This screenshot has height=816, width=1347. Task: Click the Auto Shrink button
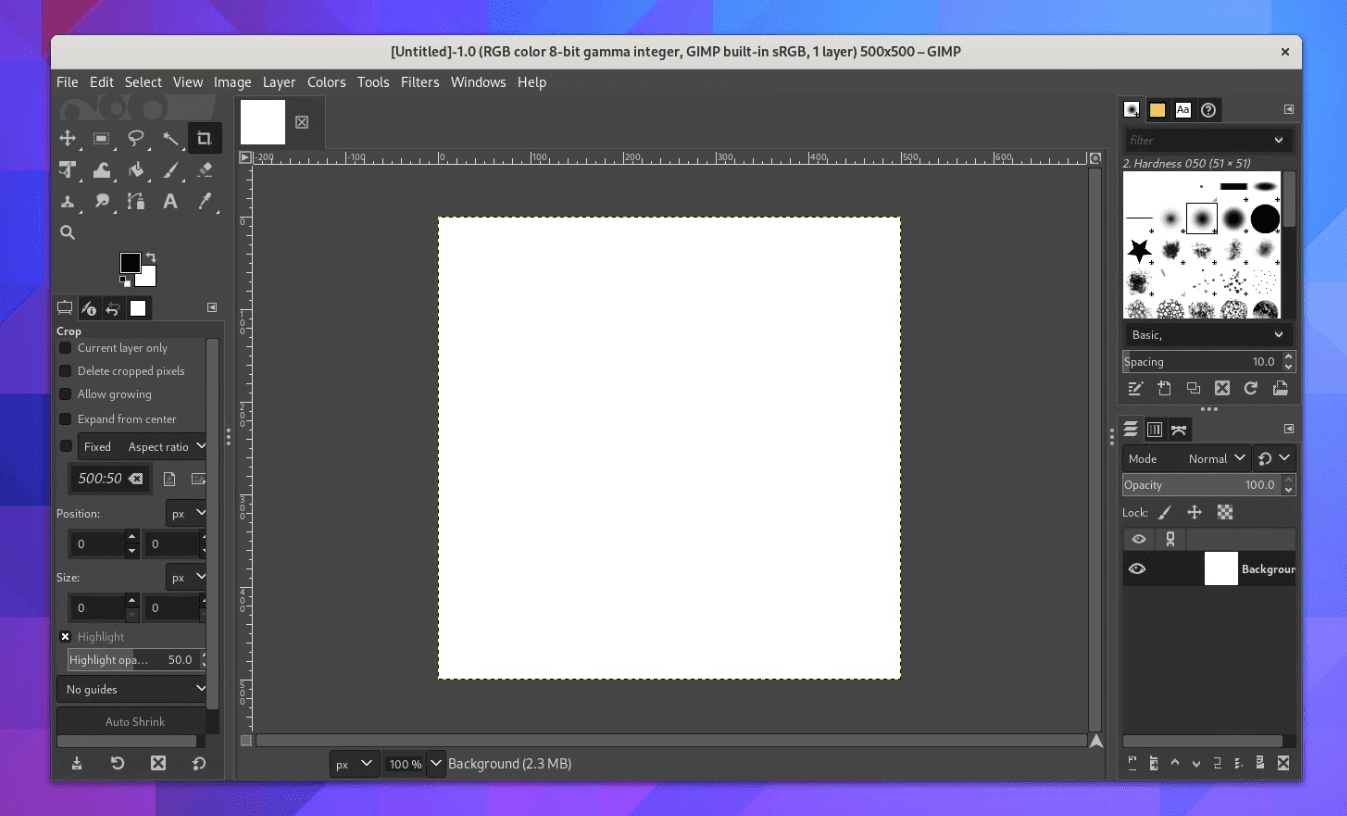[134, 721]
